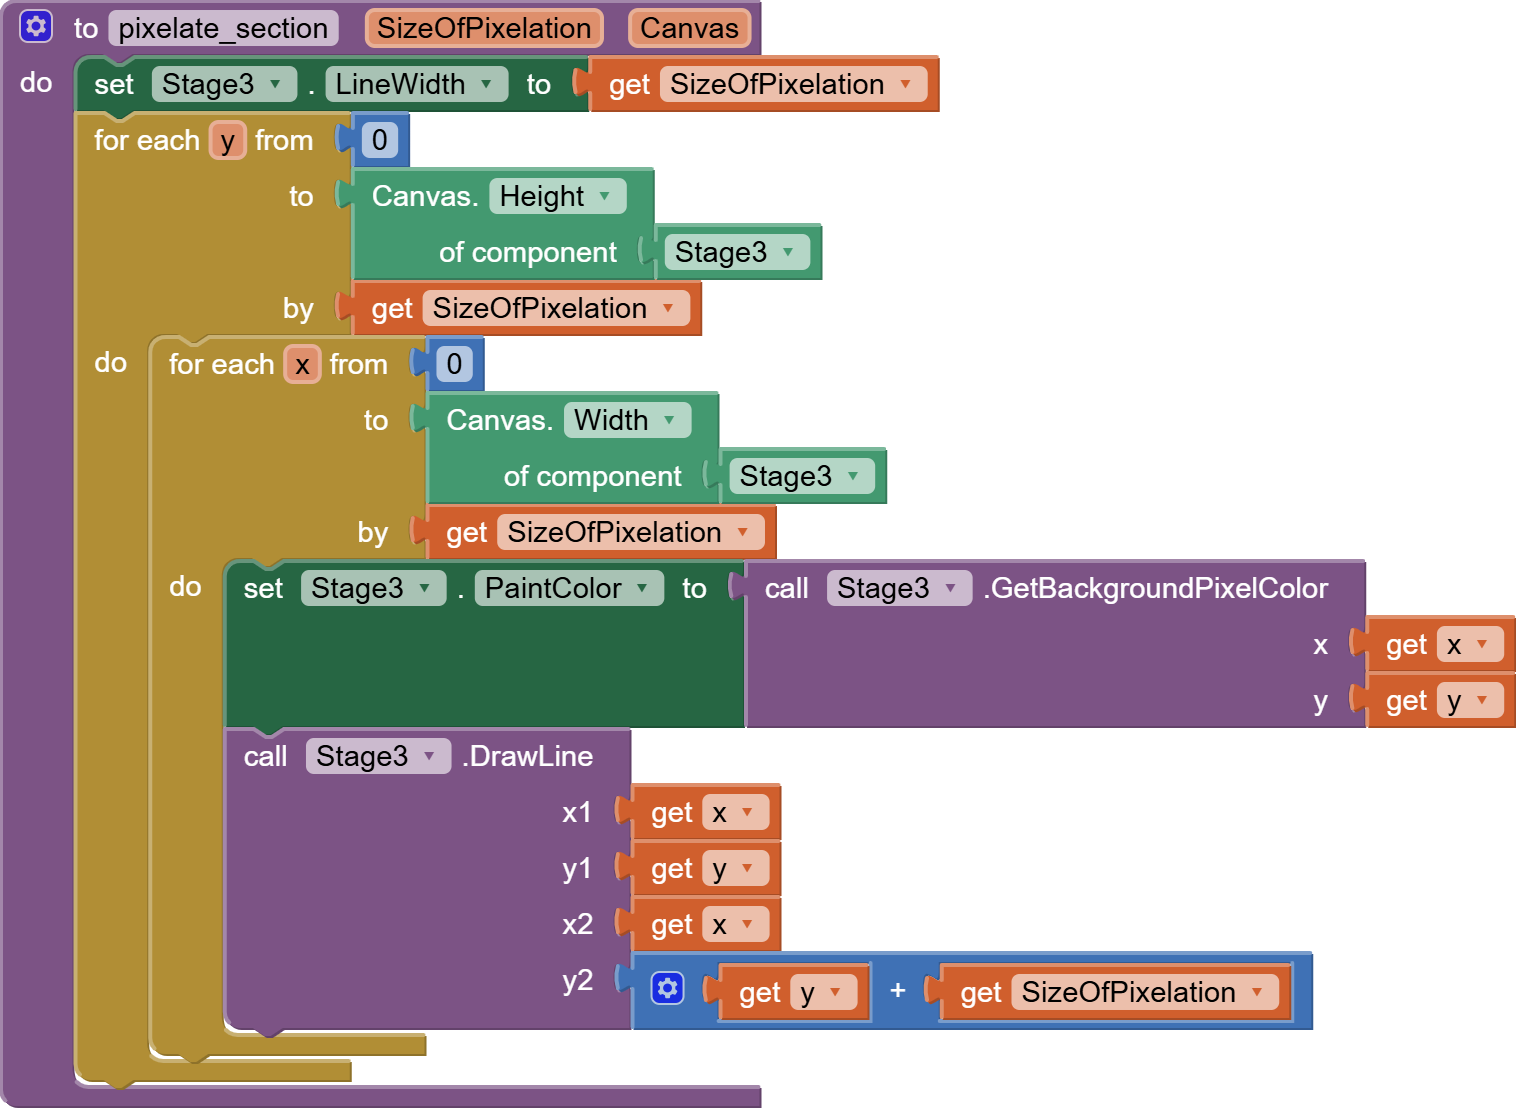Click the 0 value in for each y
Image resolution: width=1516 pixels, height=1108 pixels.
point(380,140)
